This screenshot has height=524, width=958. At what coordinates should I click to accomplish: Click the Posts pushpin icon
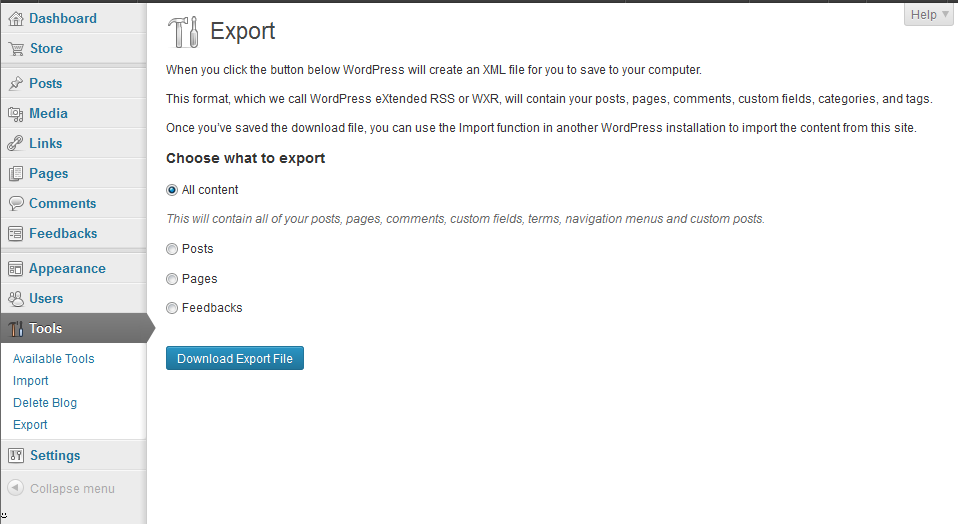coord(15,83)
